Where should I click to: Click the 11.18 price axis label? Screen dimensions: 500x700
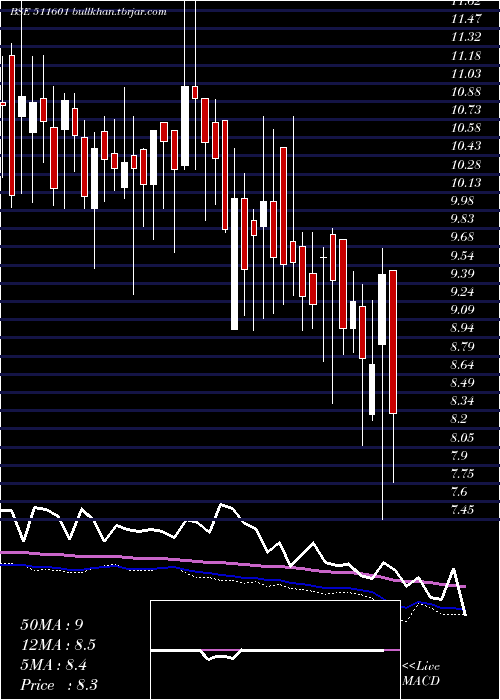tap(466, 56)
